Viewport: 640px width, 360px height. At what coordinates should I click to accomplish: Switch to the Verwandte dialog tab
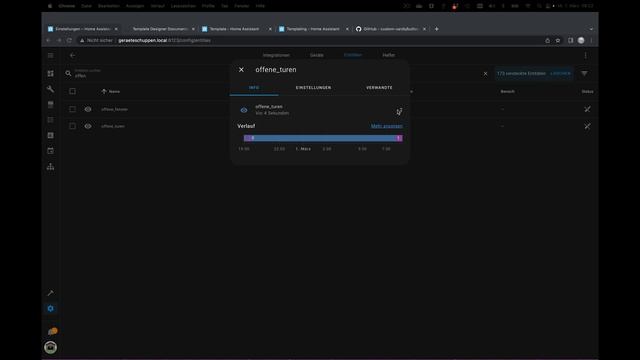coord(379,88)
